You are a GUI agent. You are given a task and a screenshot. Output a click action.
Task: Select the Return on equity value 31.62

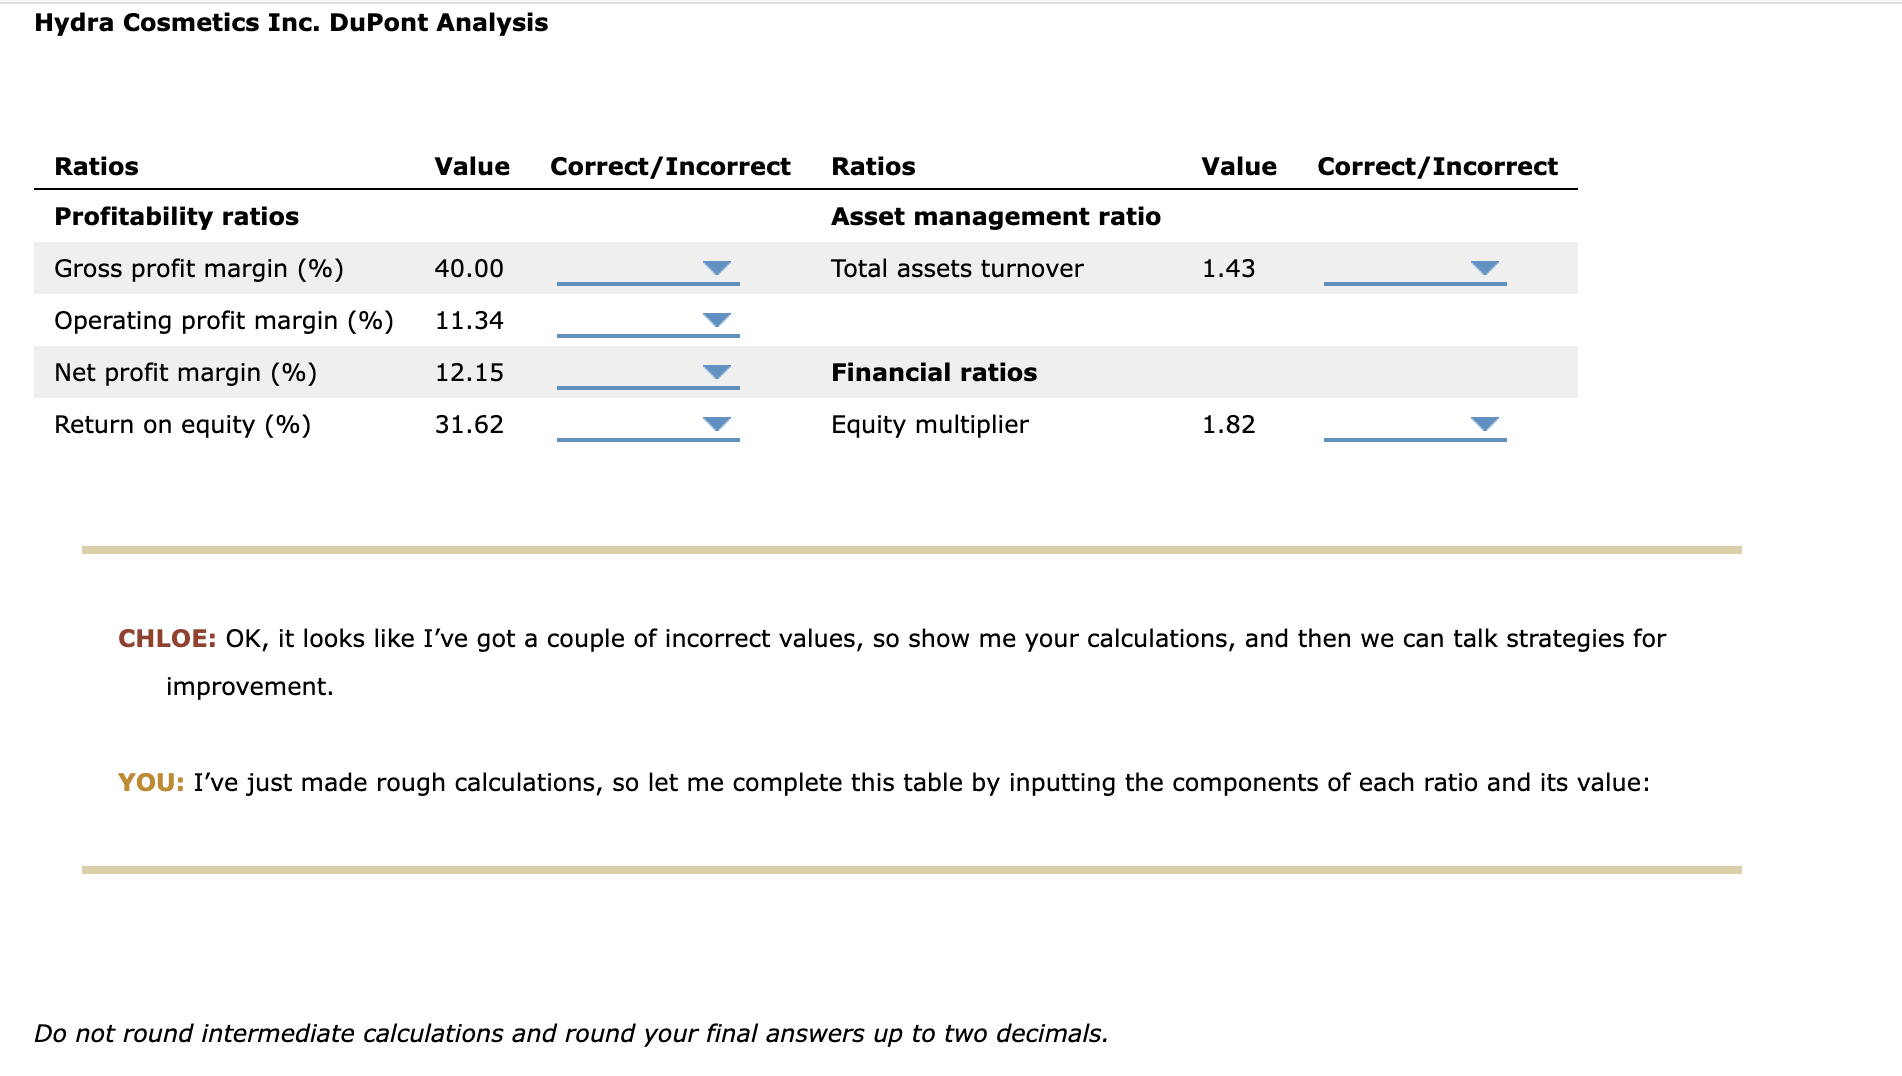coord(468,424)
